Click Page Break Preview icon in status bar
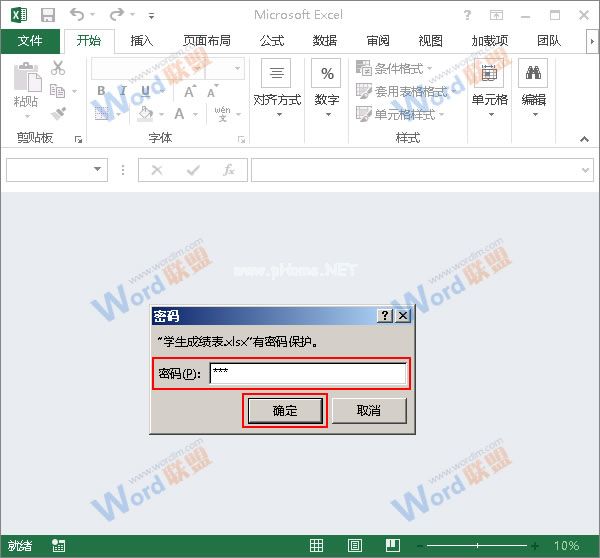 [x=393, y=546]
